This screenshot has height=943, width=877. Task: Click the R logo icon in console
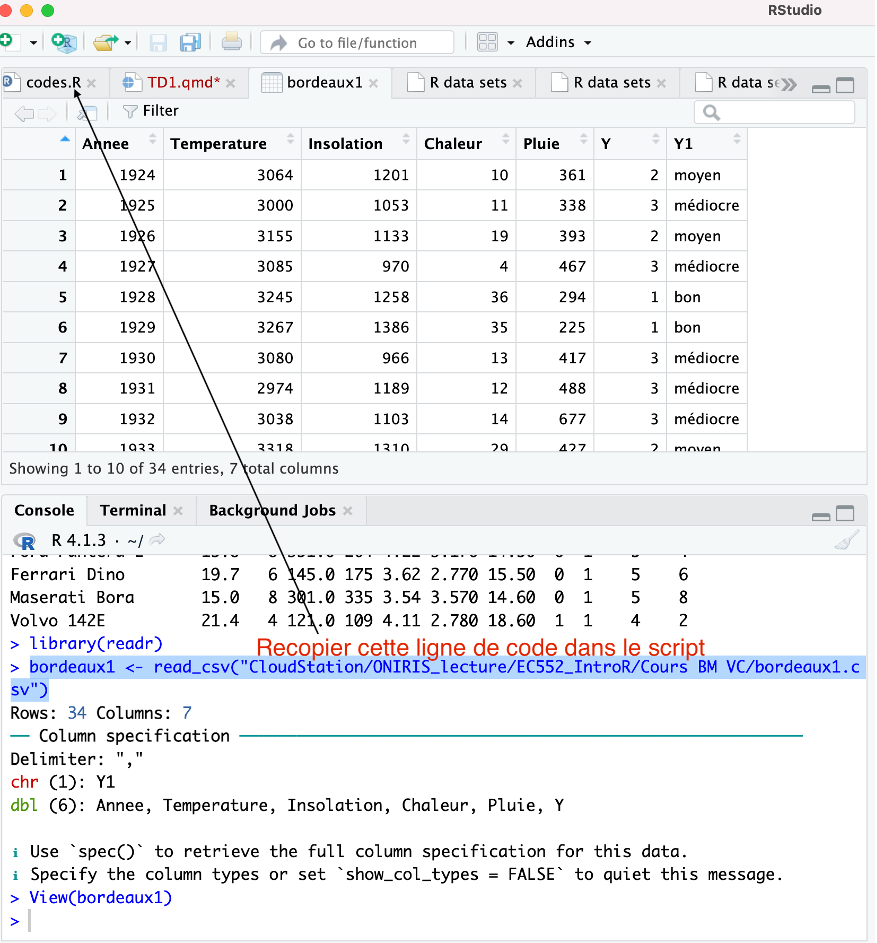point(25,541)
